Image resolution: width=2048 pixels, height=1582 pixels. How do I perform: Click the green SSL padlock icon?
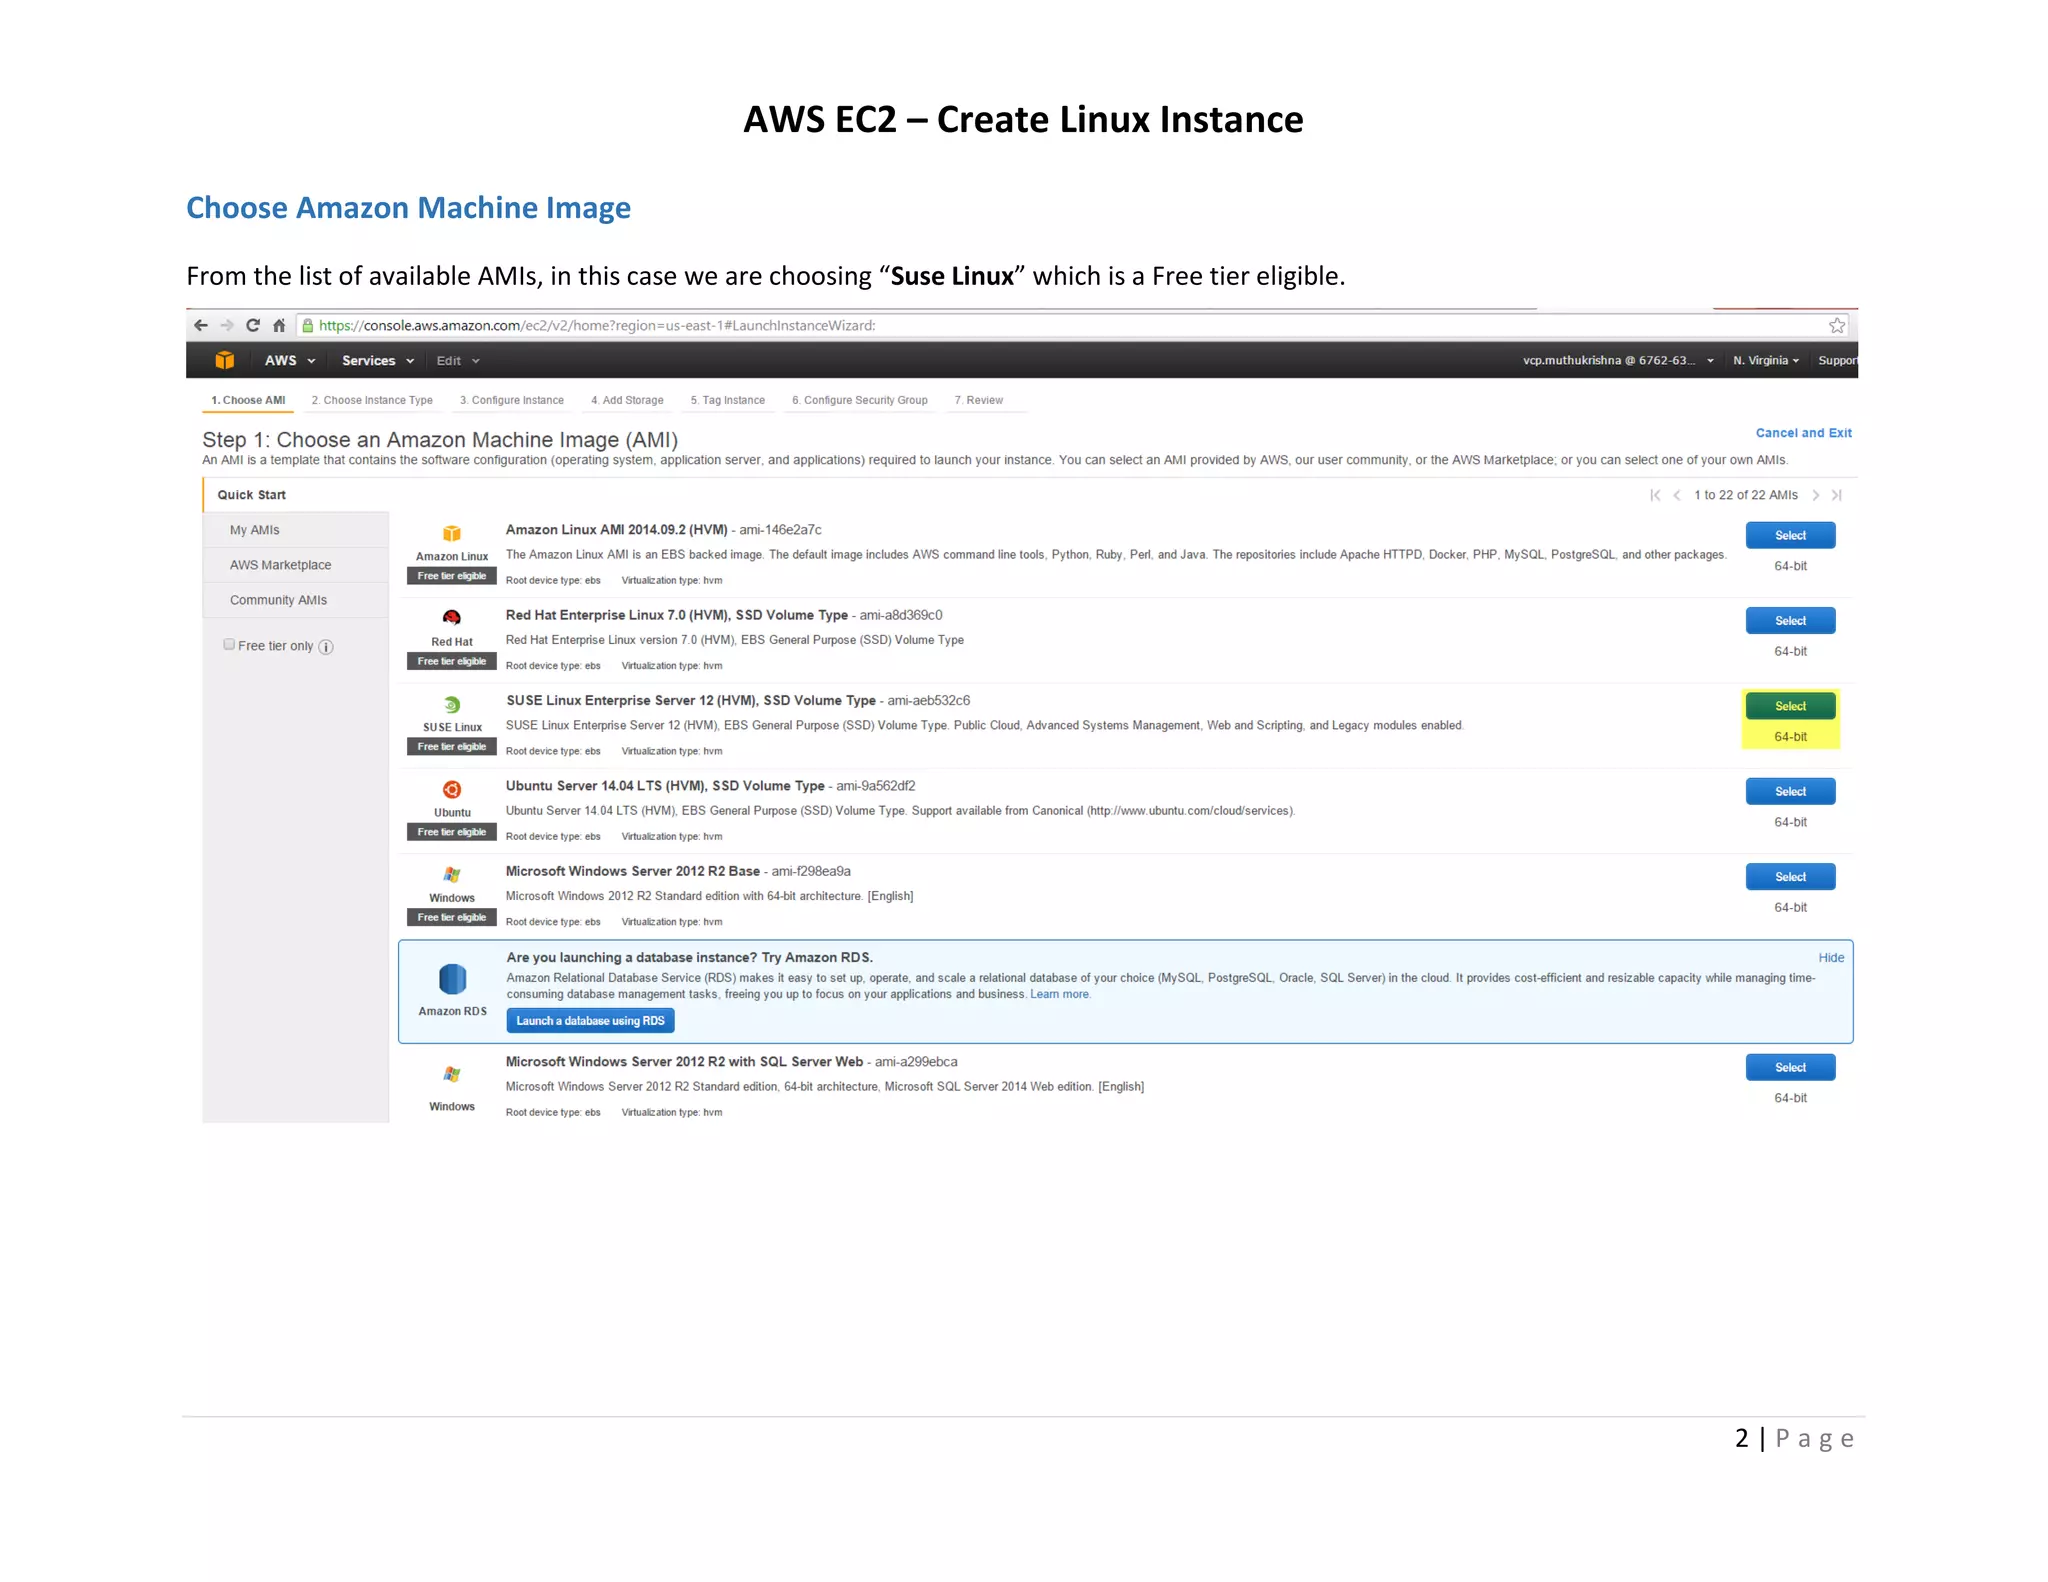[308, 325]
